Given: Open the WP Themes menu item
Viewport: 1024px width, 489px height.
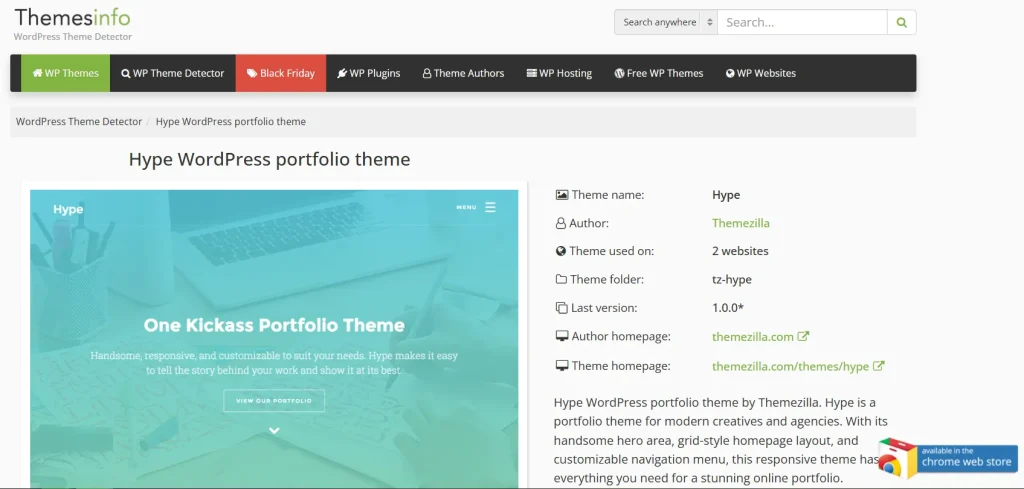Looking at the screenshot, I should coord(65,73).
